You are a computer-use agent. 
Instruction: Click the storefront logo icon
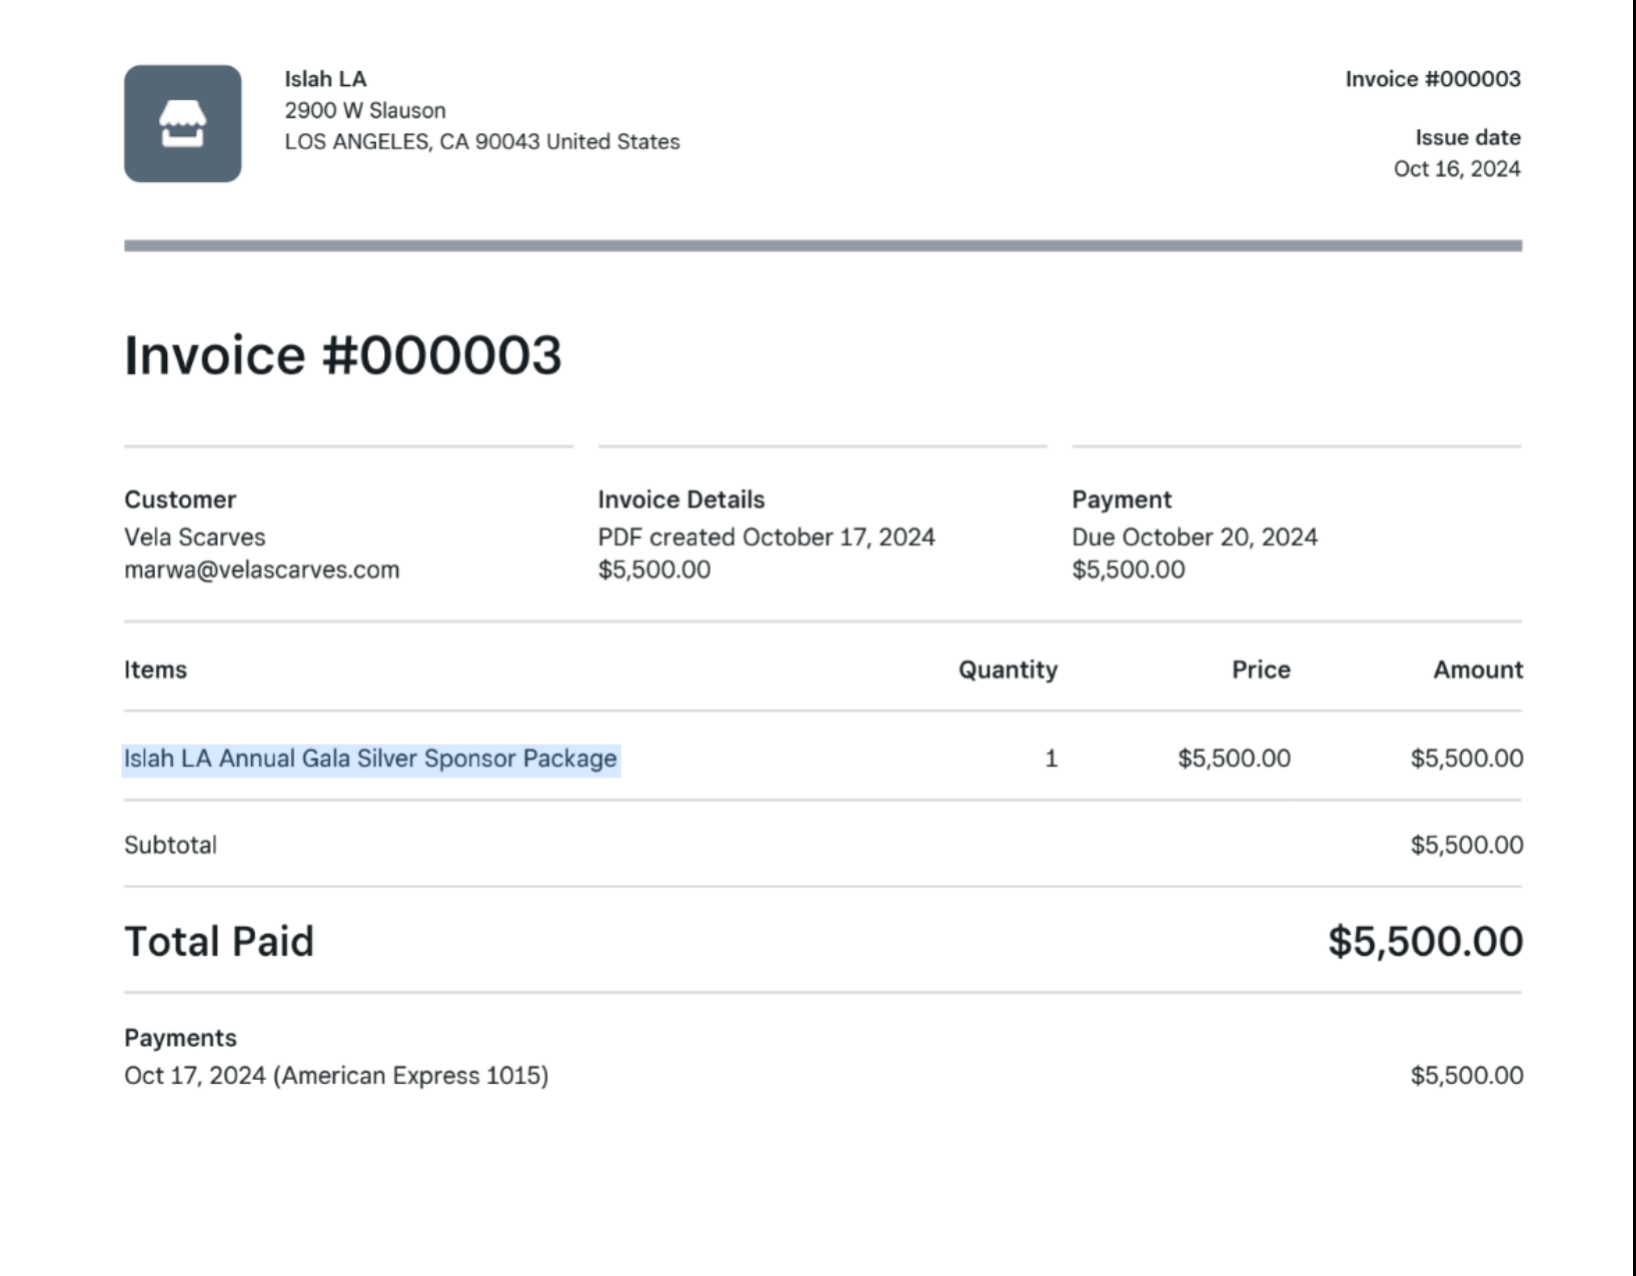pyautogui.click(x=182, y=124)
